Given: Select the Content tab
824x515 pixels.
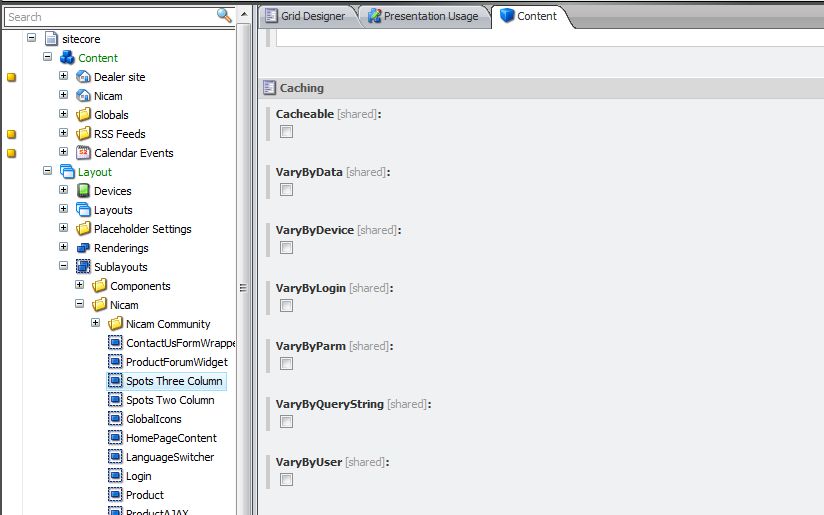Looking at the screenshot, I should point(529,16).
